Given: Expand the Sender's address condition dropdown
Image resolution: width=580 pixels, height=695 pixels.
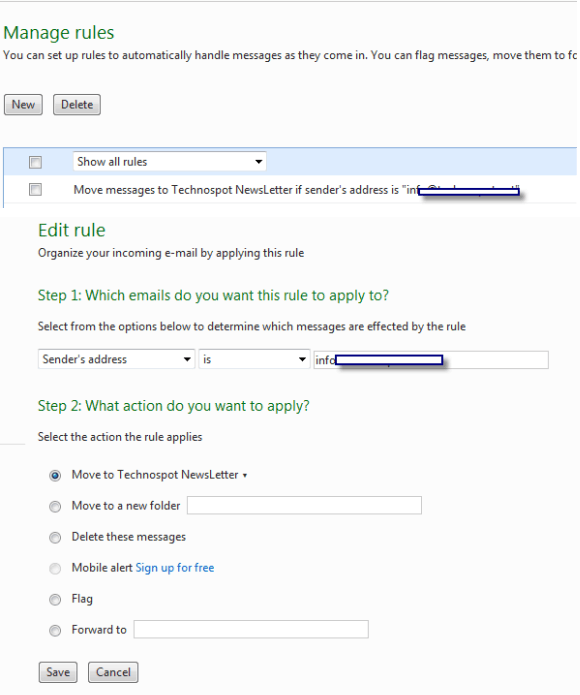Looking at the screenshot, I should [x=116, y=359].
